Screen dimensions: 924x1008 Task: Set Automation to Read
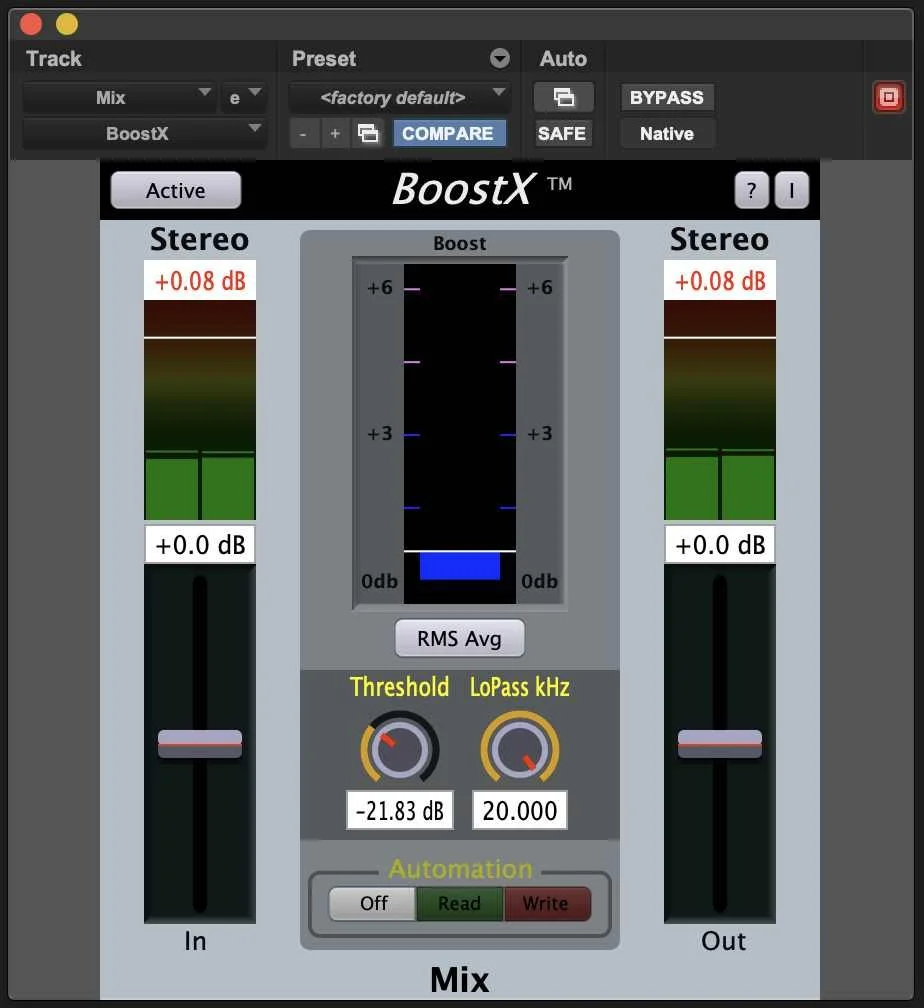pyautogui.click(x=460, y=903)
